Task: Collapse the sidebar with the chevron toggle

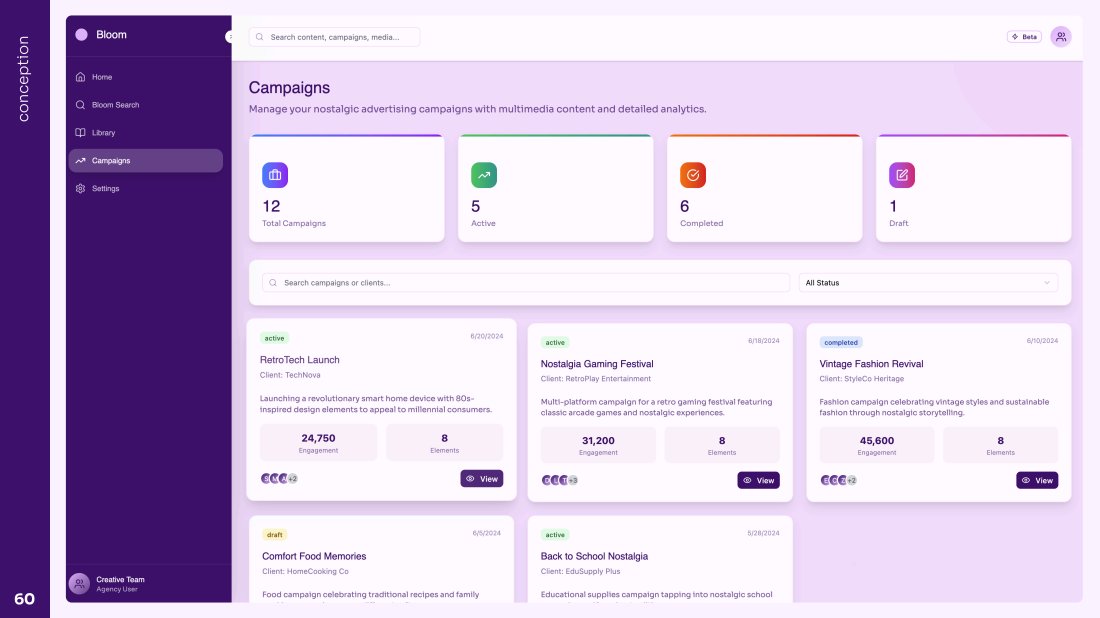Action: coord(229,37)
